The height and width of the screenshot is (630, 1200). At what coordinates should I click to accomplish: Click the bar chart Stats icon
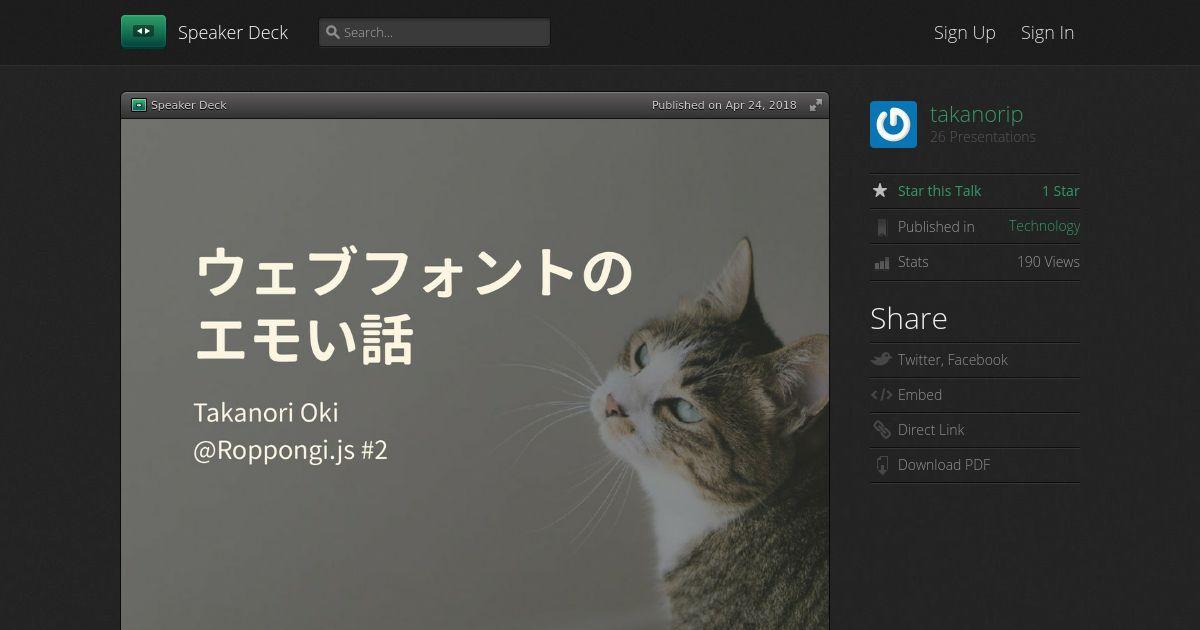click(881, 263)
